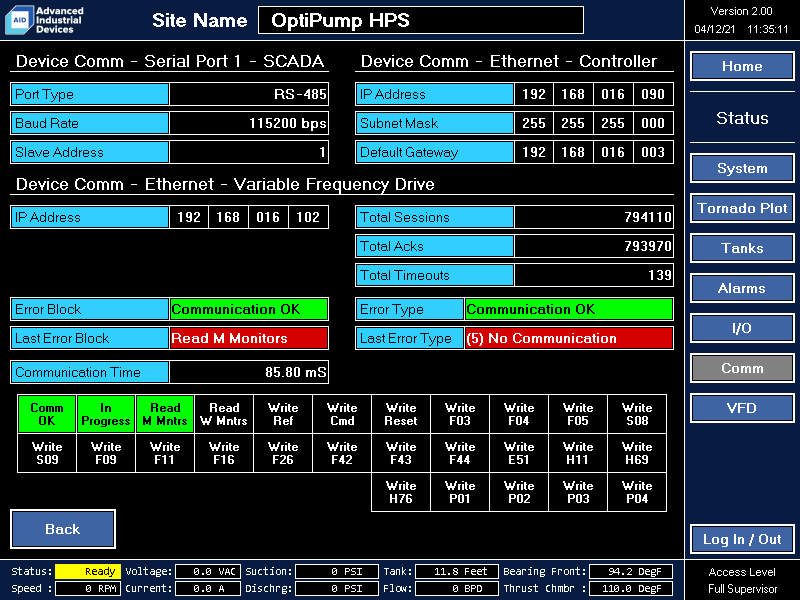Click the Site Name field OptiPump HPS
Image resolution: width=800 pixels, height=600 pixels.
coord(421,20)
